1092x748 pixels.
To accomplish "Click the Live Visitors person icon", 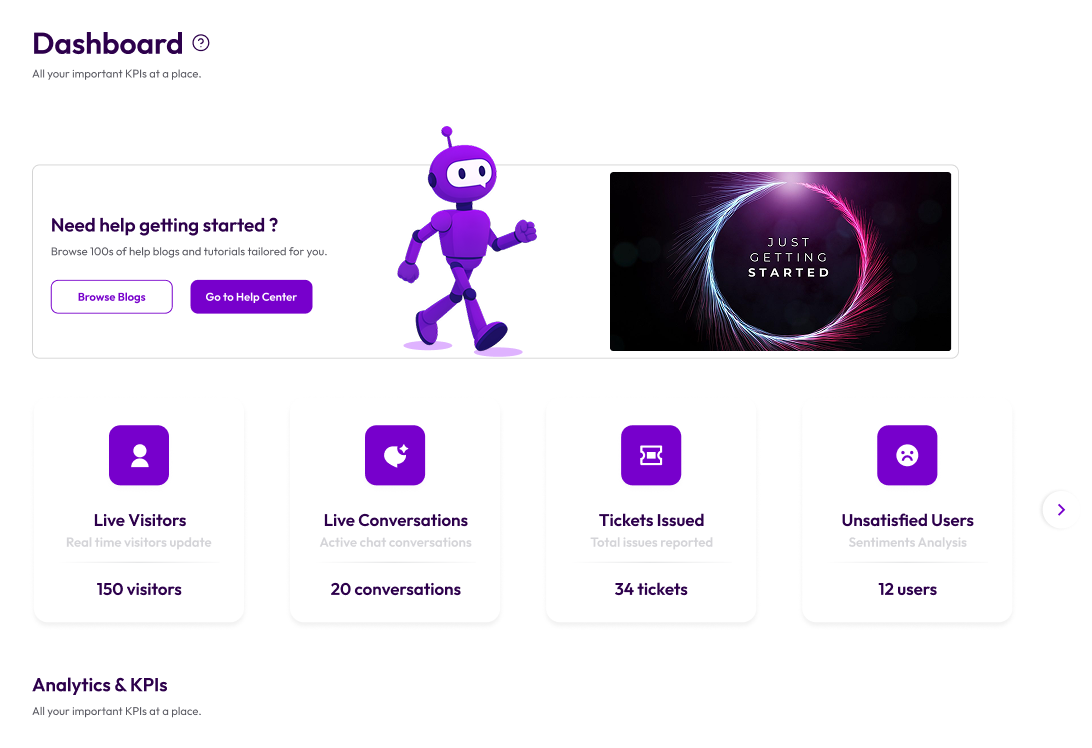I will pos(139,456).
